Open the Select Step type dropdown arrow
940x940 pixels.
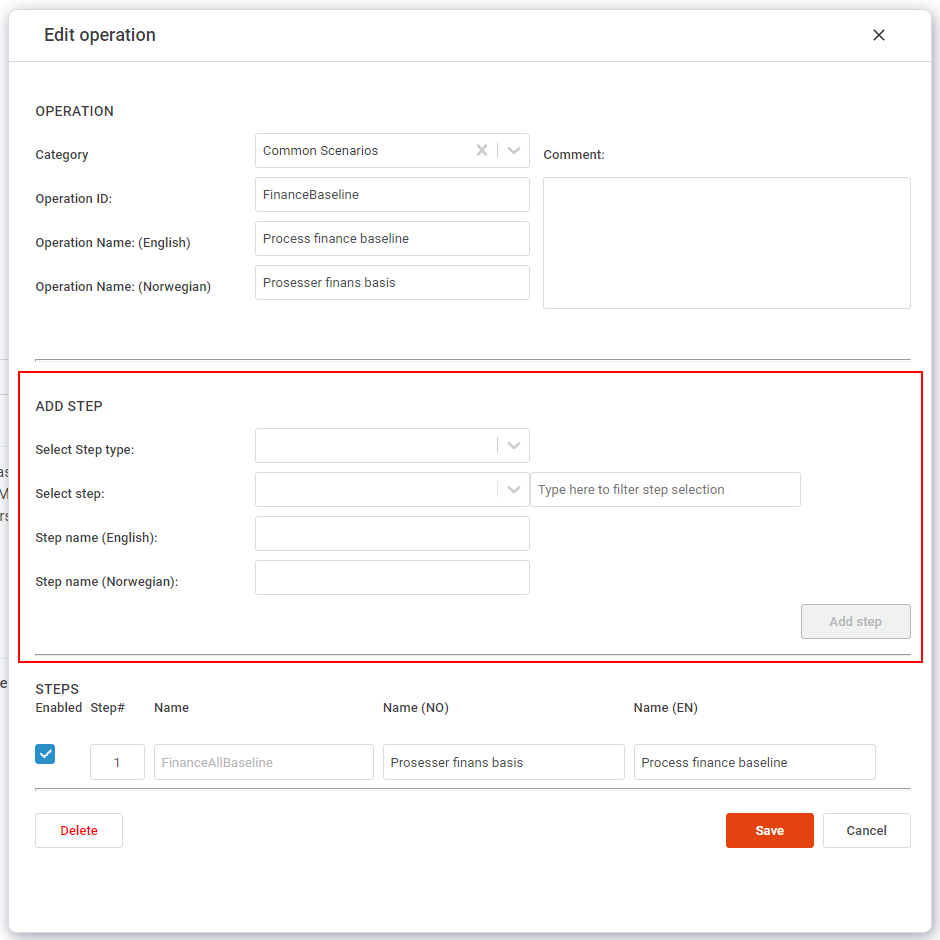pos(513,445)
